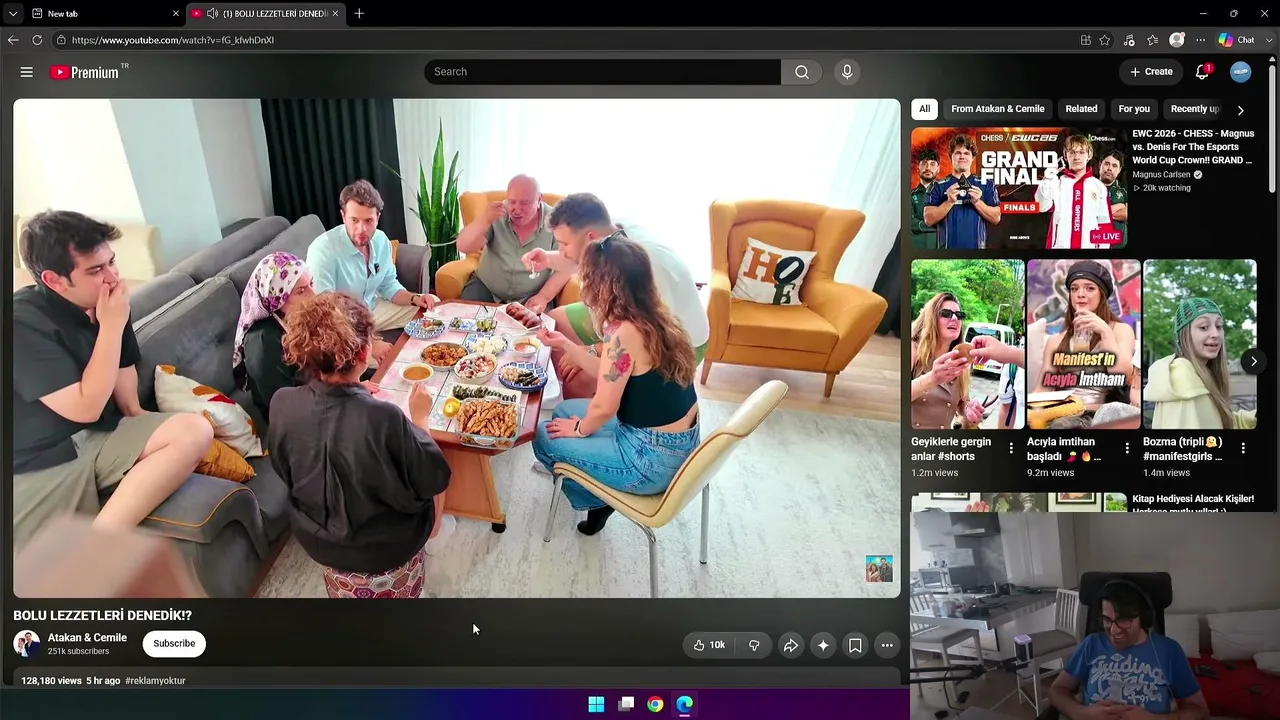This screenshot has width=1280, height=720.
Task: Open the Edge profile avatar
Action: [x=1177, y=40]
